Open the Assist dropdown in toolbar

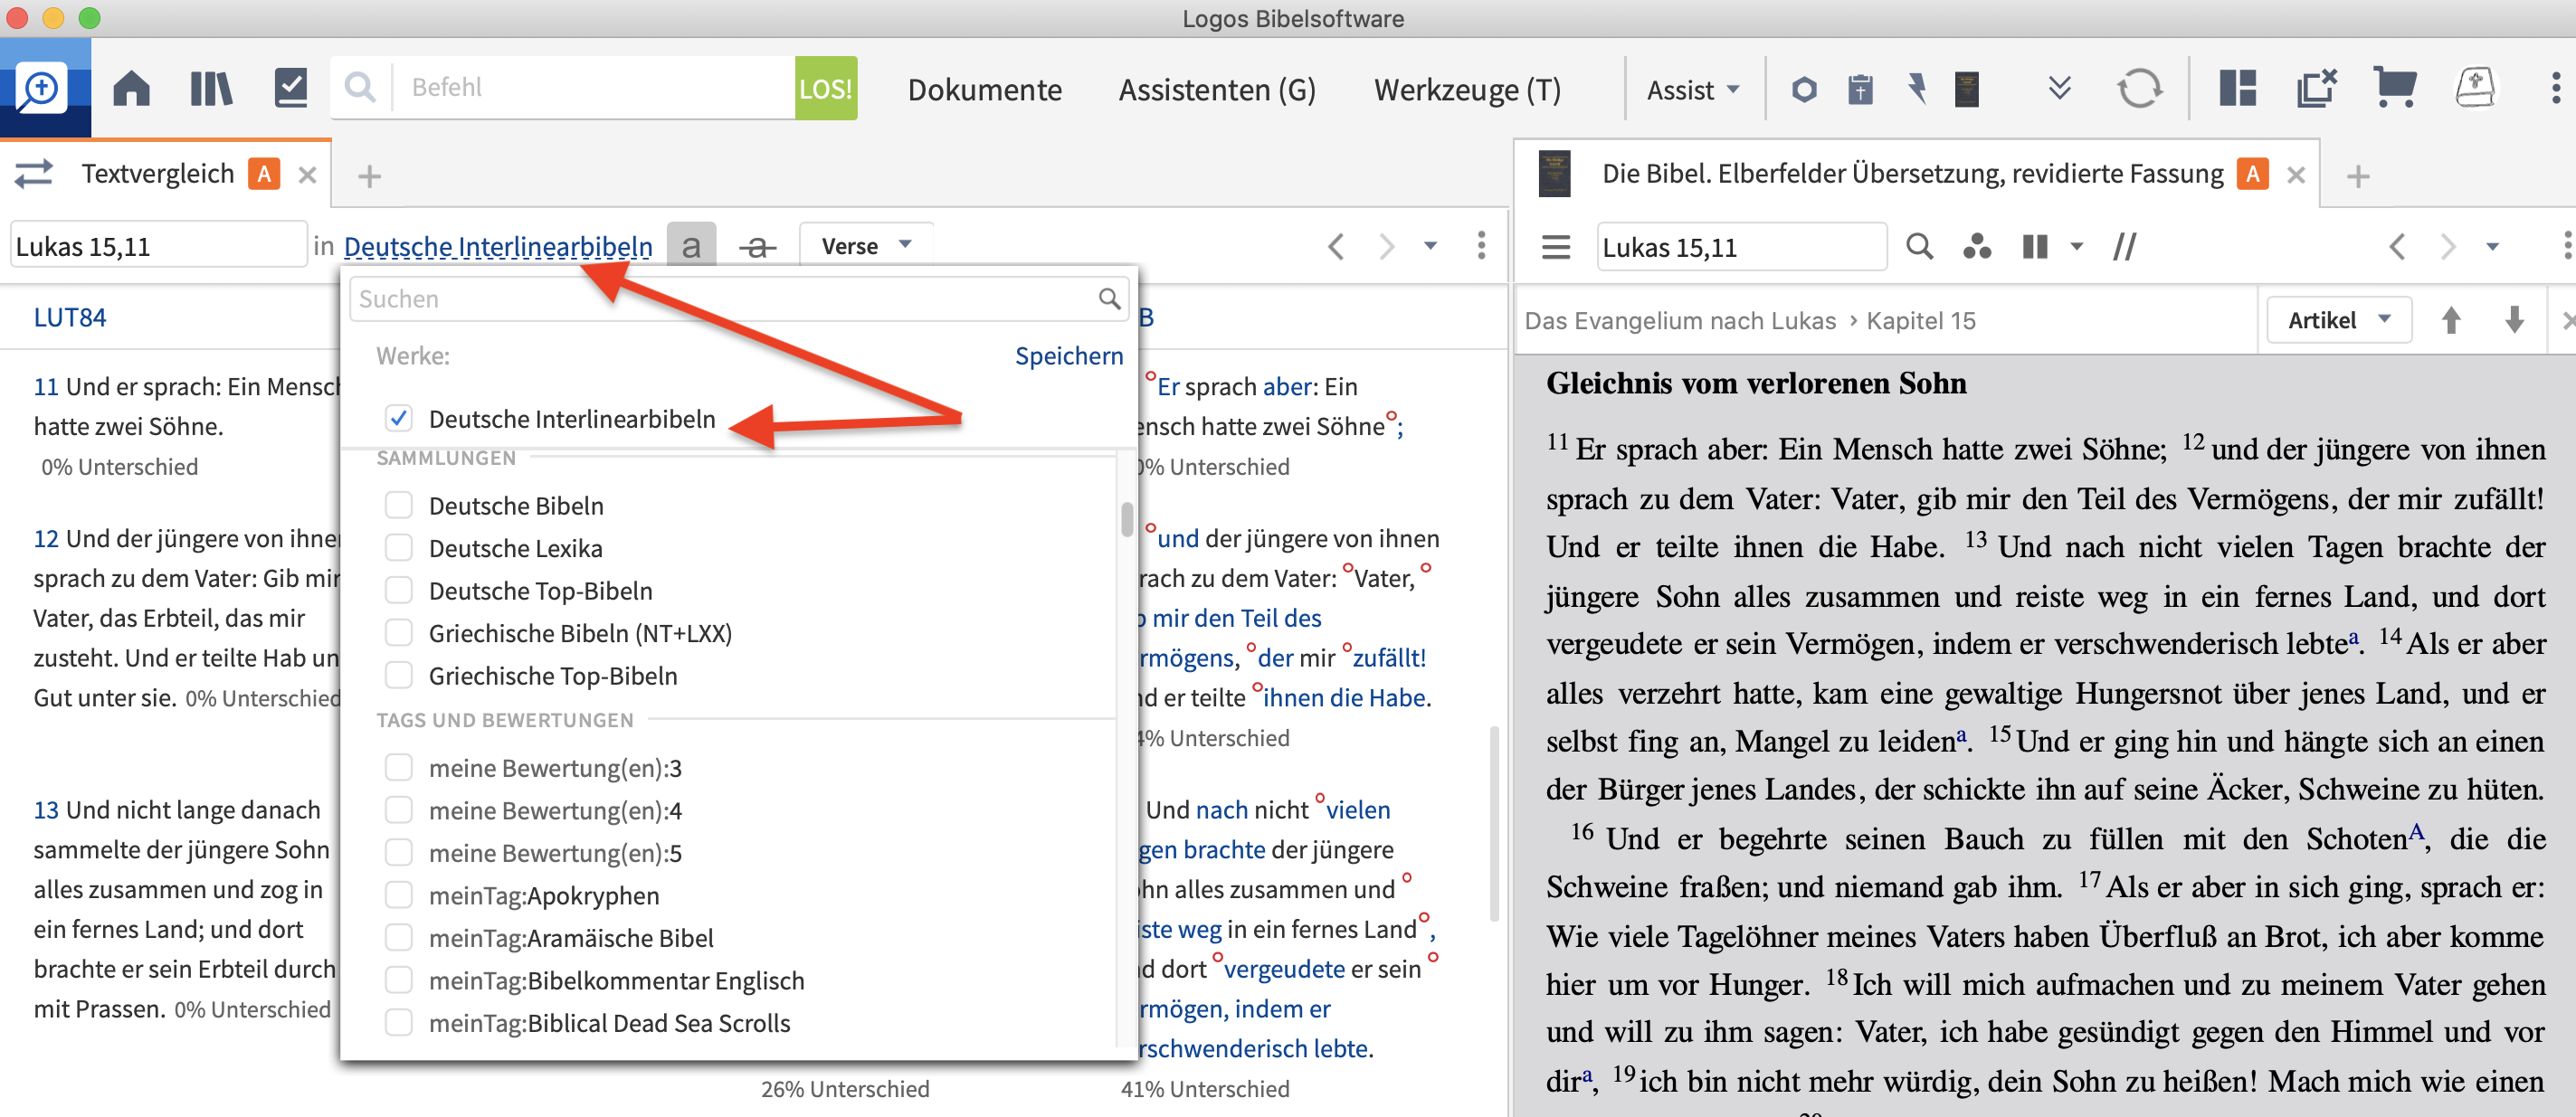point(1693,90)
